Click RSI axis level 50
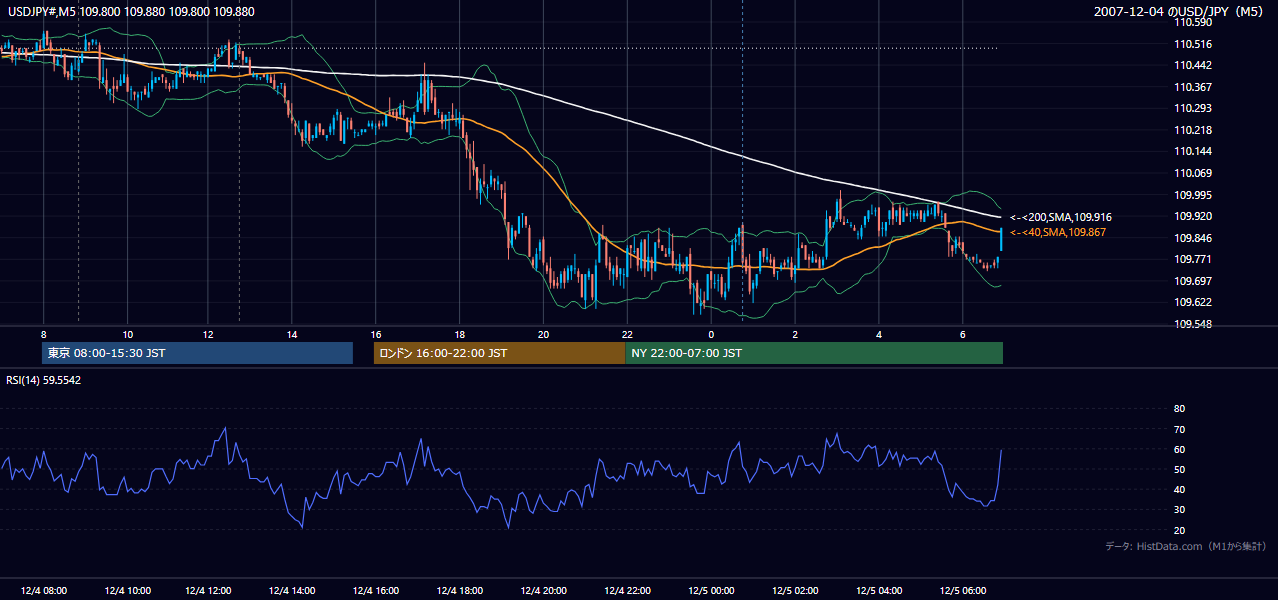This screenshot has width=1278, height=600. click(1180, 469)
